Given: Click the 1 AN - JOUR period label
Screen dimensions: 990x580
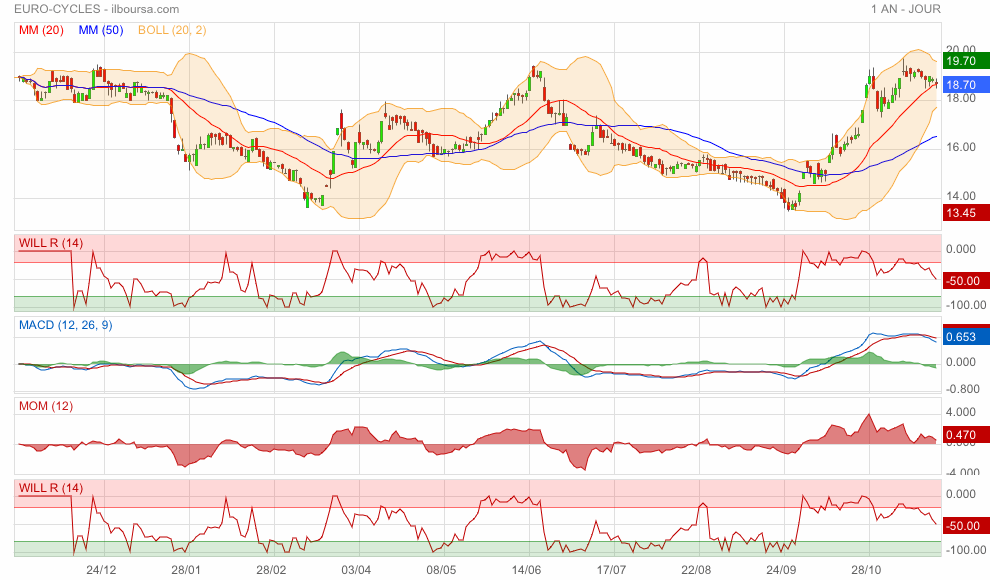Looking at the screenshot, I should click(x=905, y=9).
